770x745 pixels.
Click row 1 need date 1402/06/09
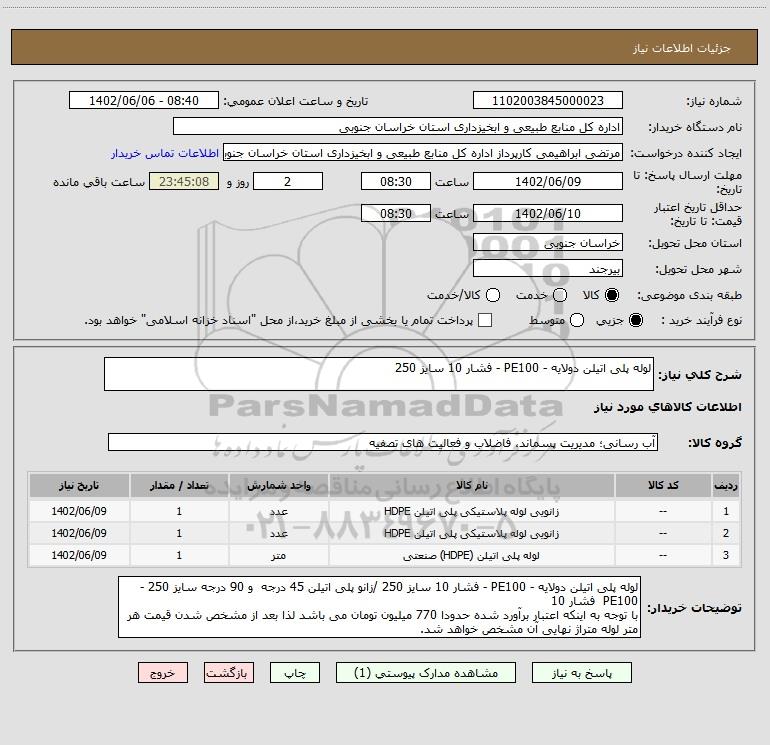(x=79, y=511)
